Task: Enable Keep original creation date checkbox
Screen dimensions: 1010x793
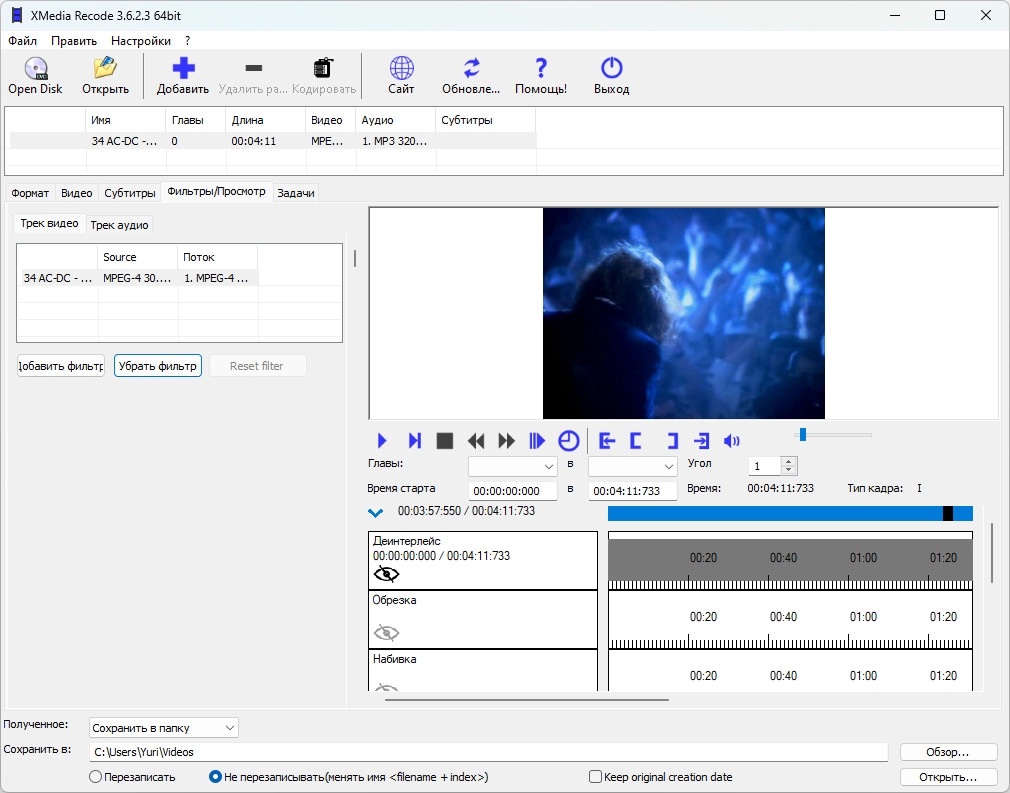Action: click(x=596, y=777)
